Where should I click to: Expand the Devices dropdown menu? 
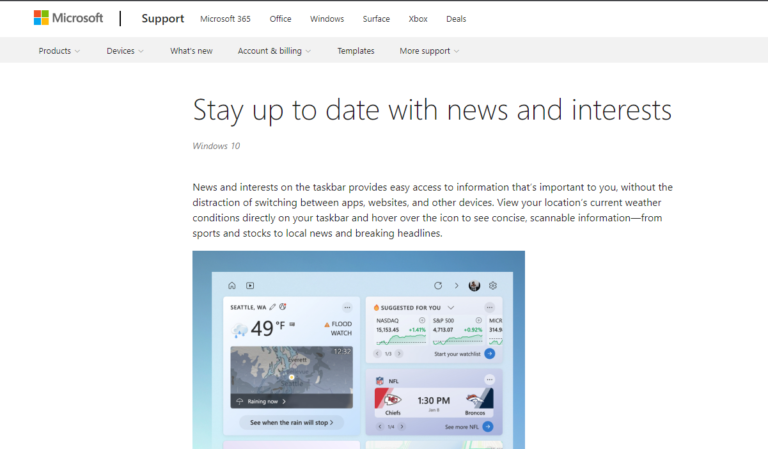(x=125, y=51)
